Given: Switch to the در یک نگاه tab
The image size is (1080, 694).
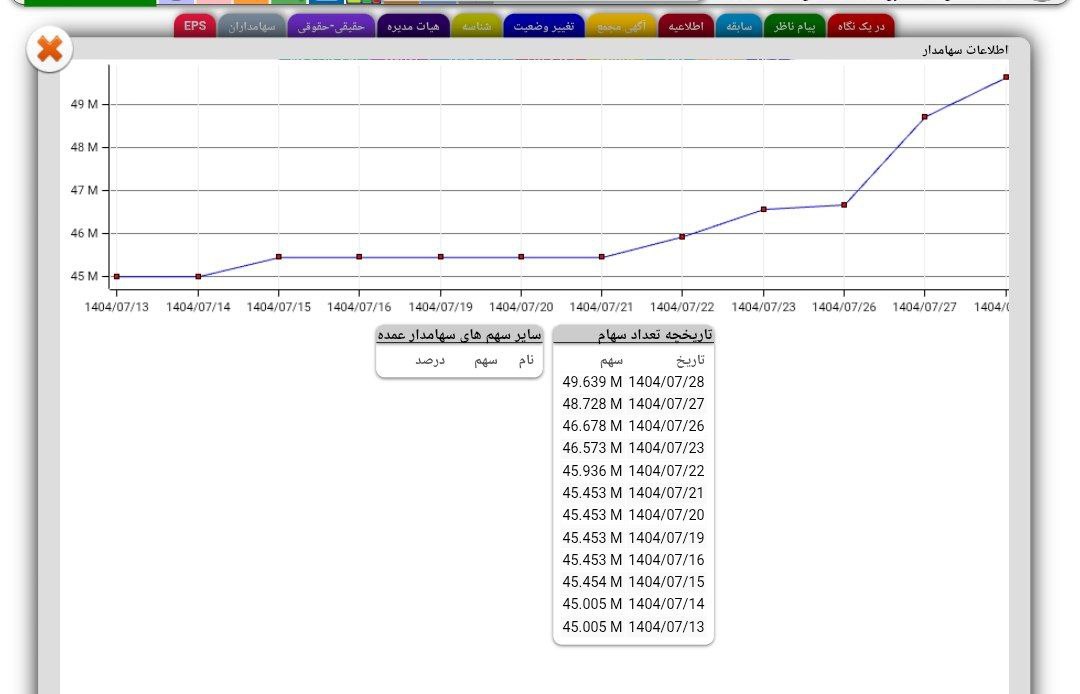Looking at the screenshot, I should pos(860,27).
